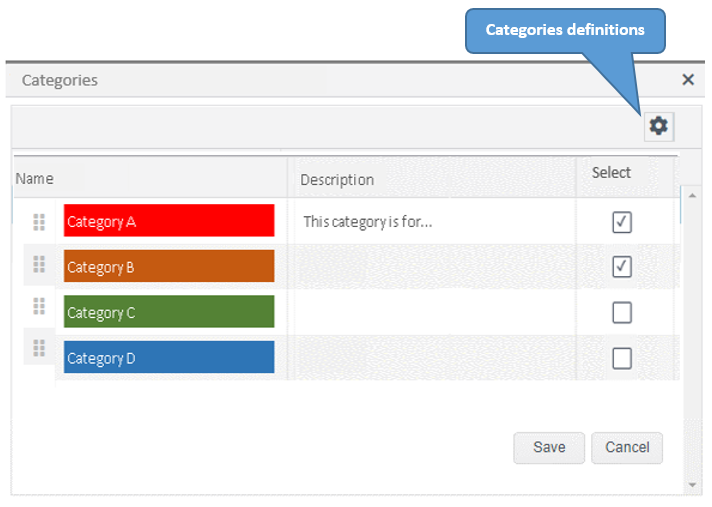Uncheck the Category A select checkbox

click(622, 222)
